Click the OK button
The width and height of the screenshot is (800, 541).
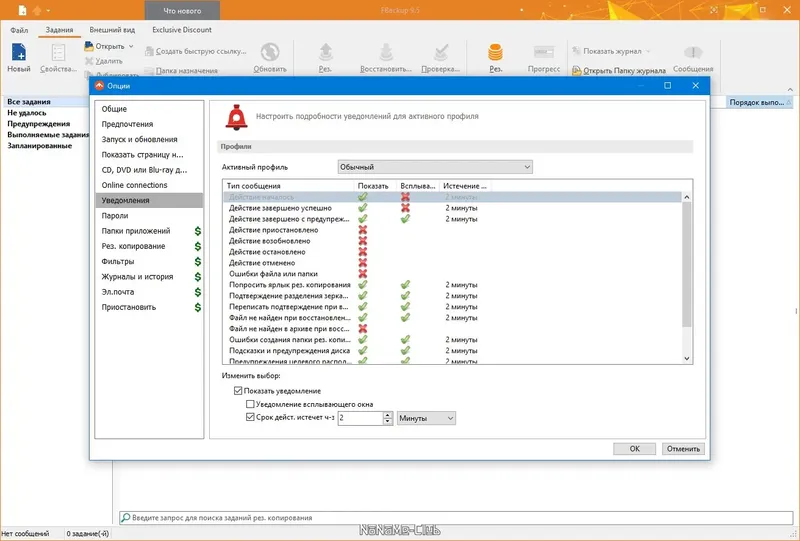click(x=634, y=449)
